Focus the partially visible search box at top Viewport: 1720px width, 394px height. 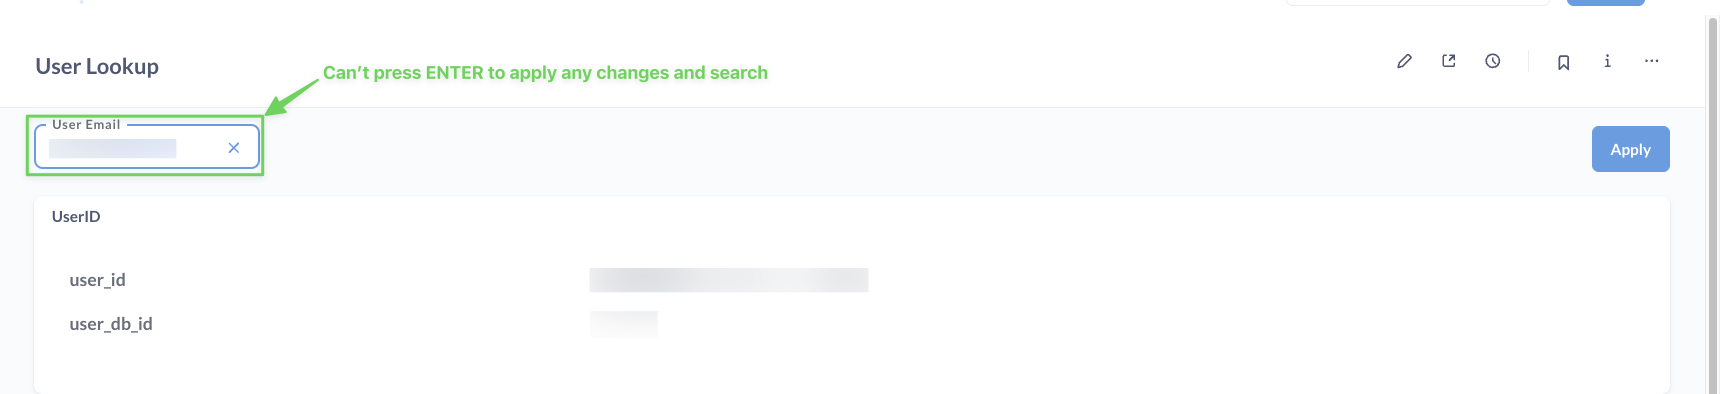tap(1417, 3)
